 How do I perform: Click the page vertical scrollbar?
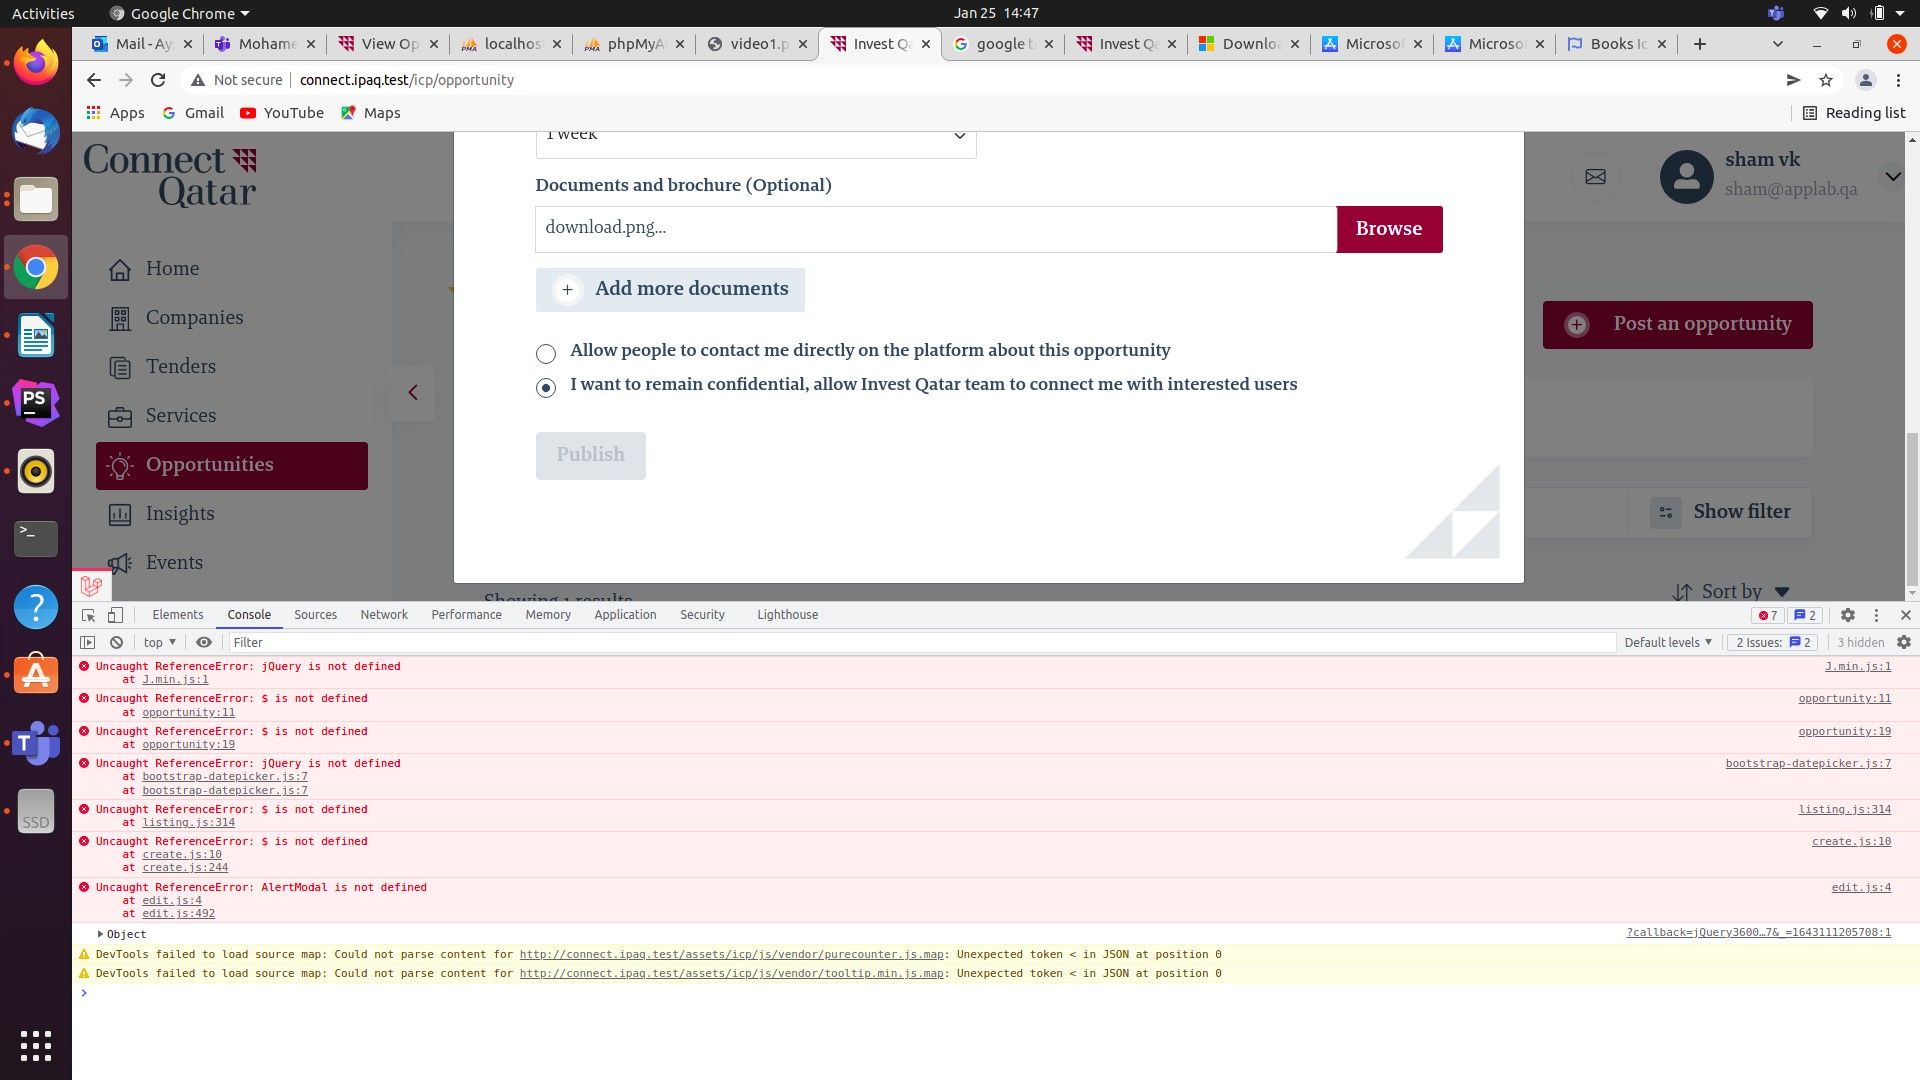pyautogui.click(x=1912, y=510)
